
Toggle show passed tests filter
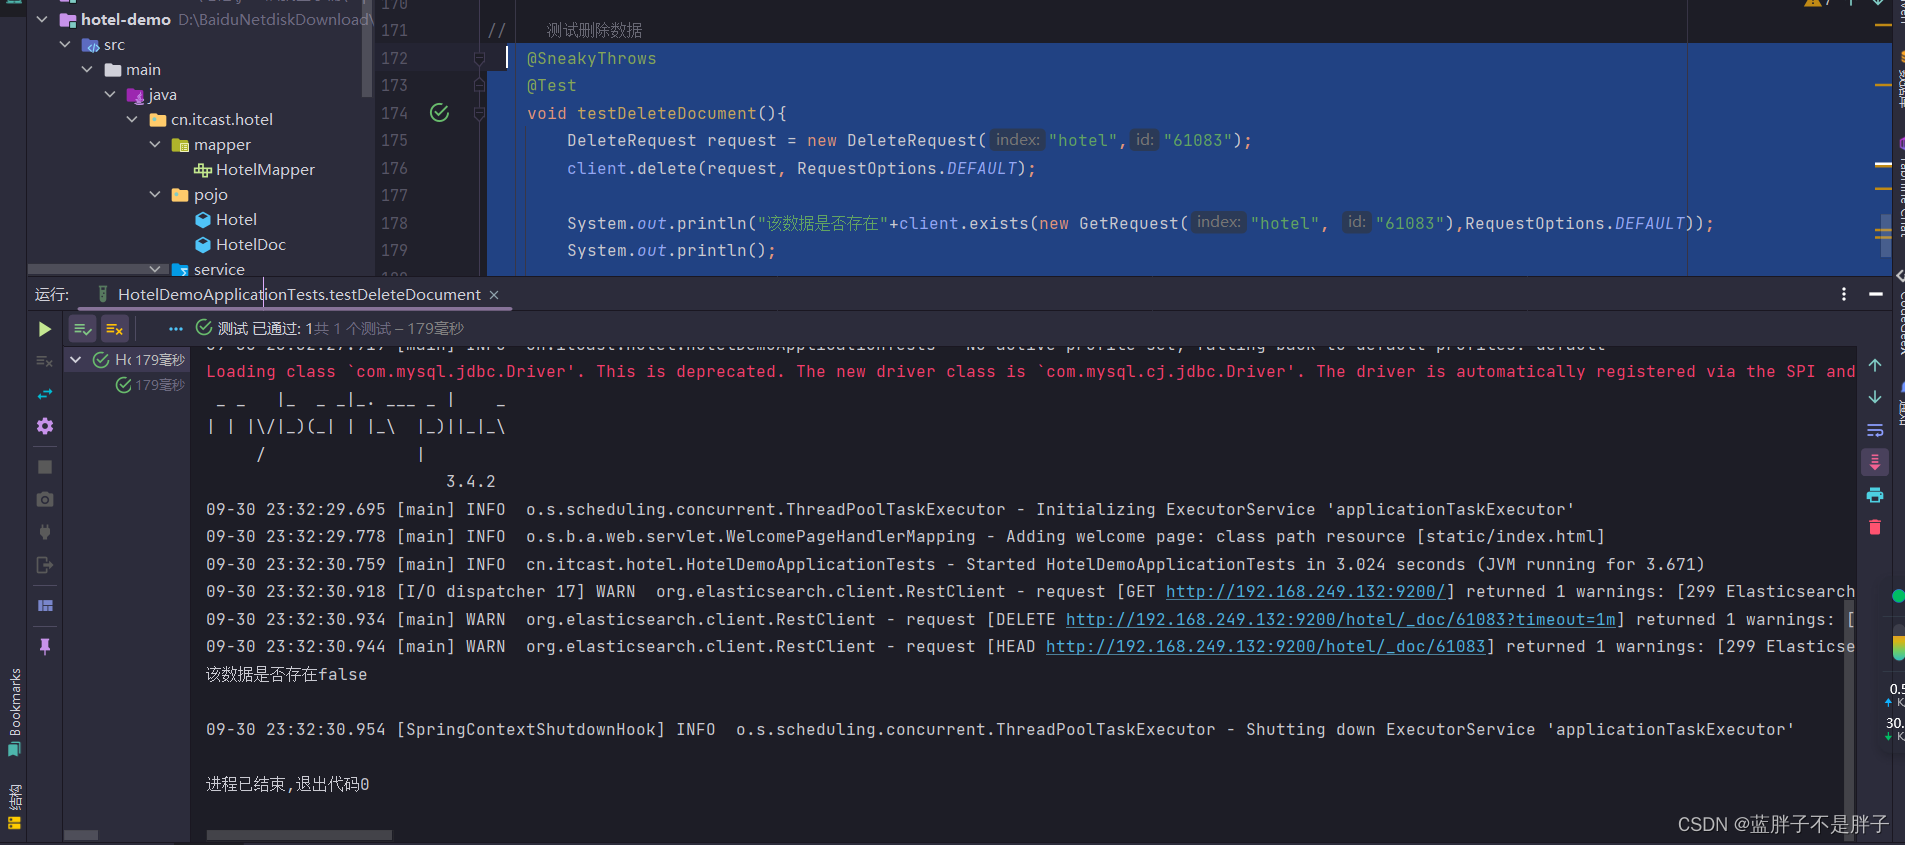coord(83,329)
